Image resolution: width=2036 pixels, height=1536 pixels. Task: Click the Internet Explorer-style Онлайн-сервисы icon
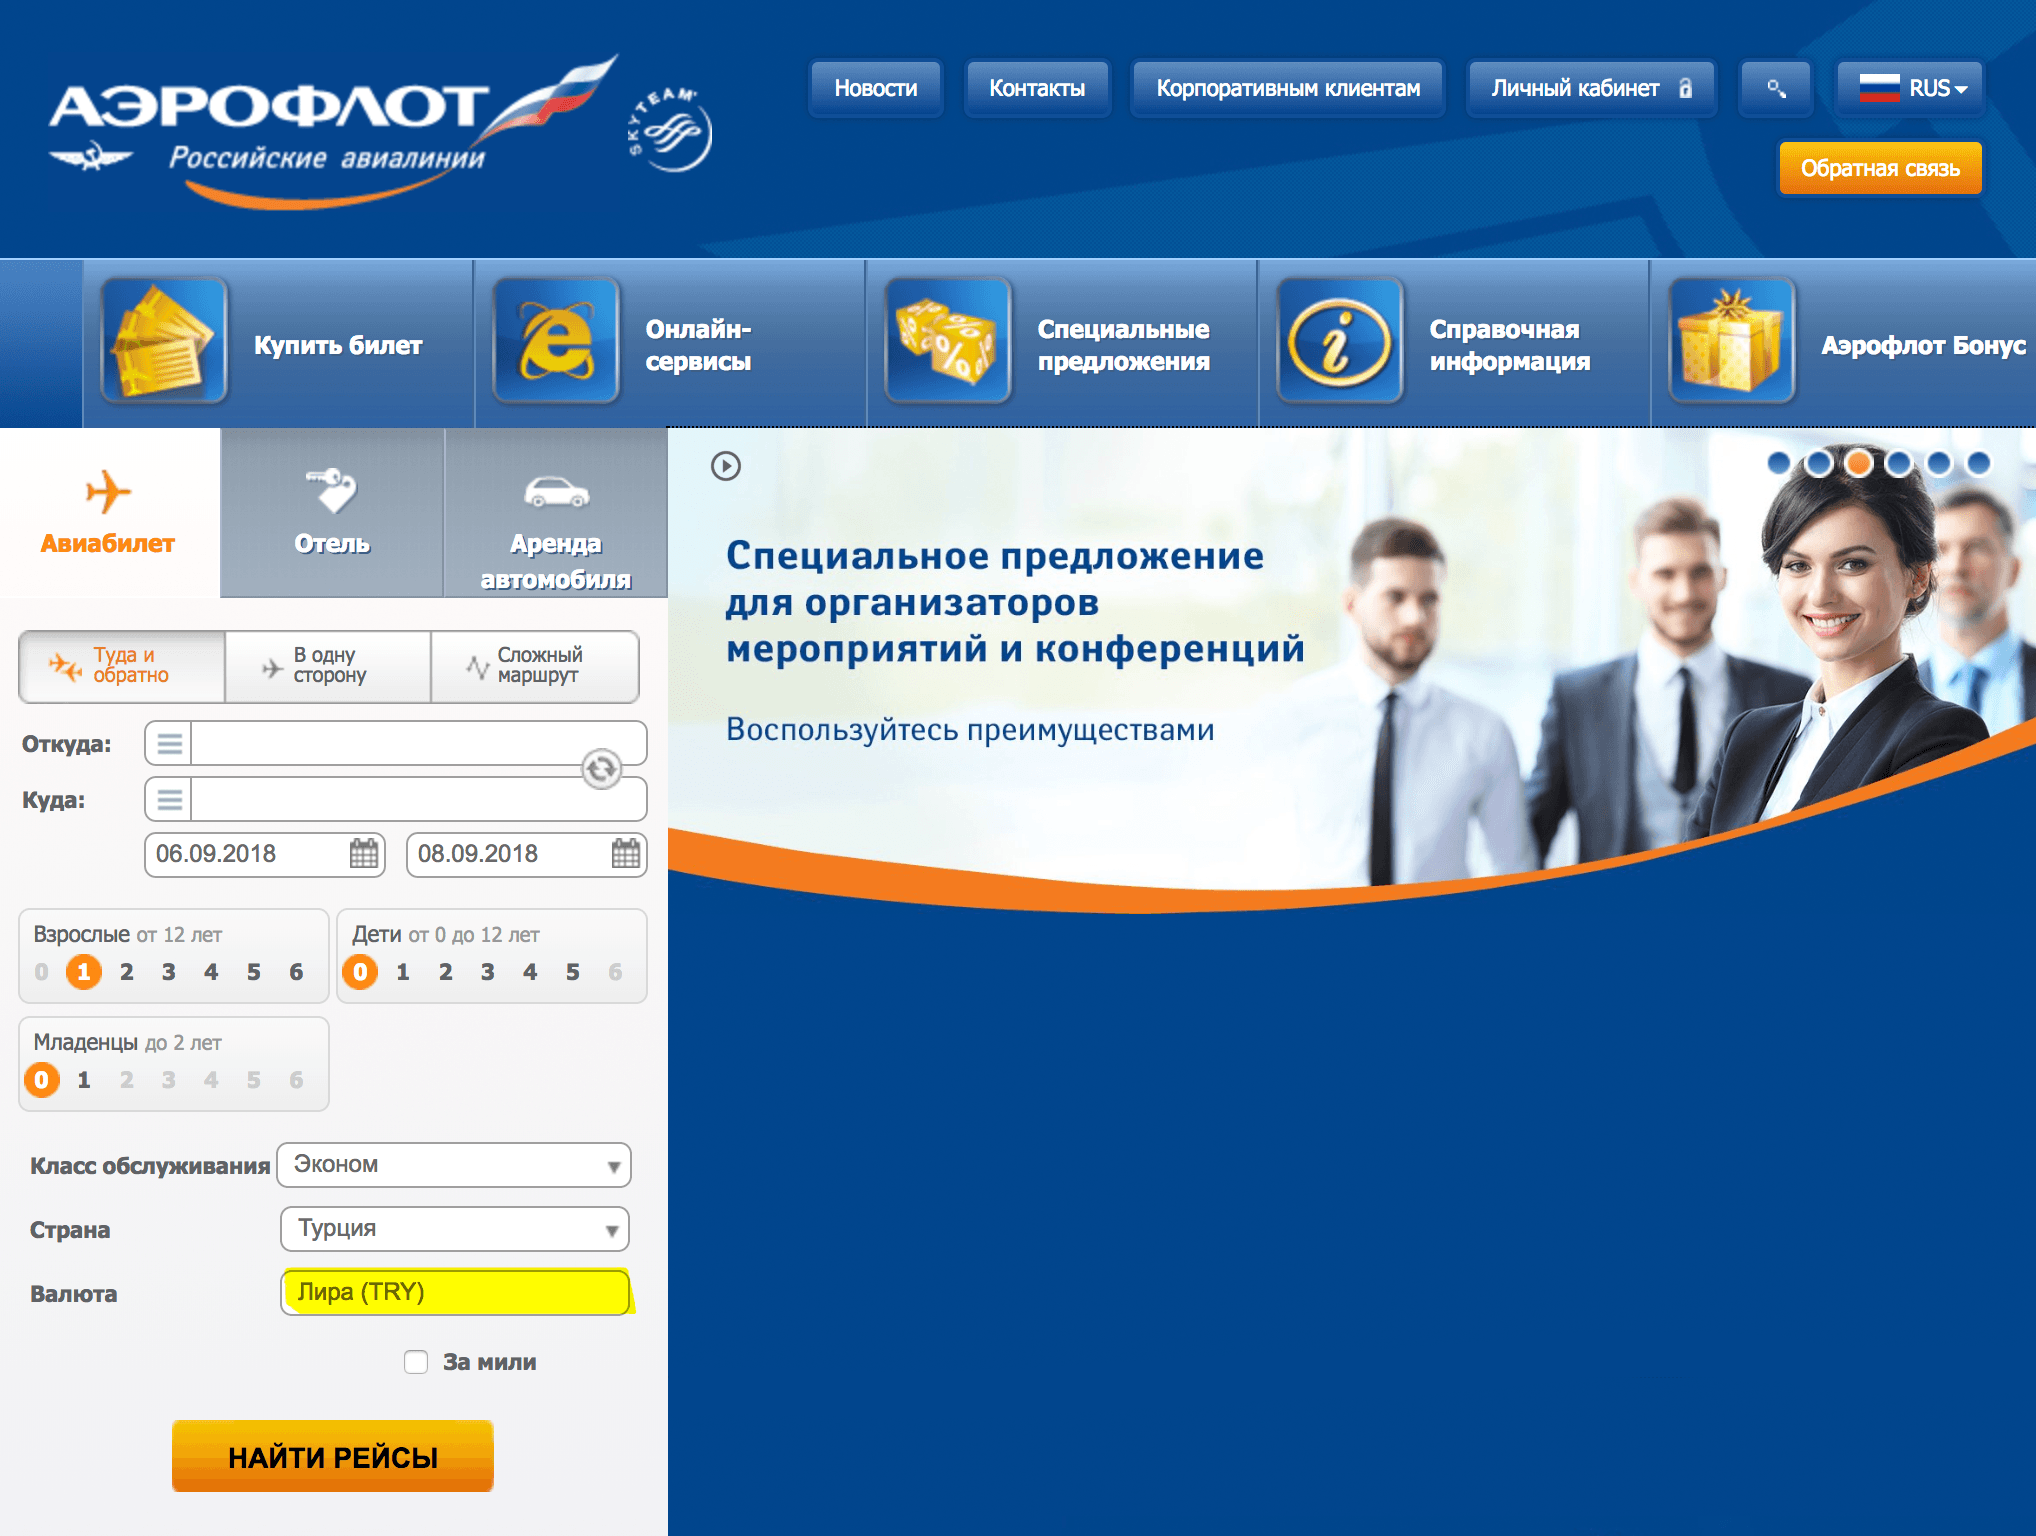[556, 340]
